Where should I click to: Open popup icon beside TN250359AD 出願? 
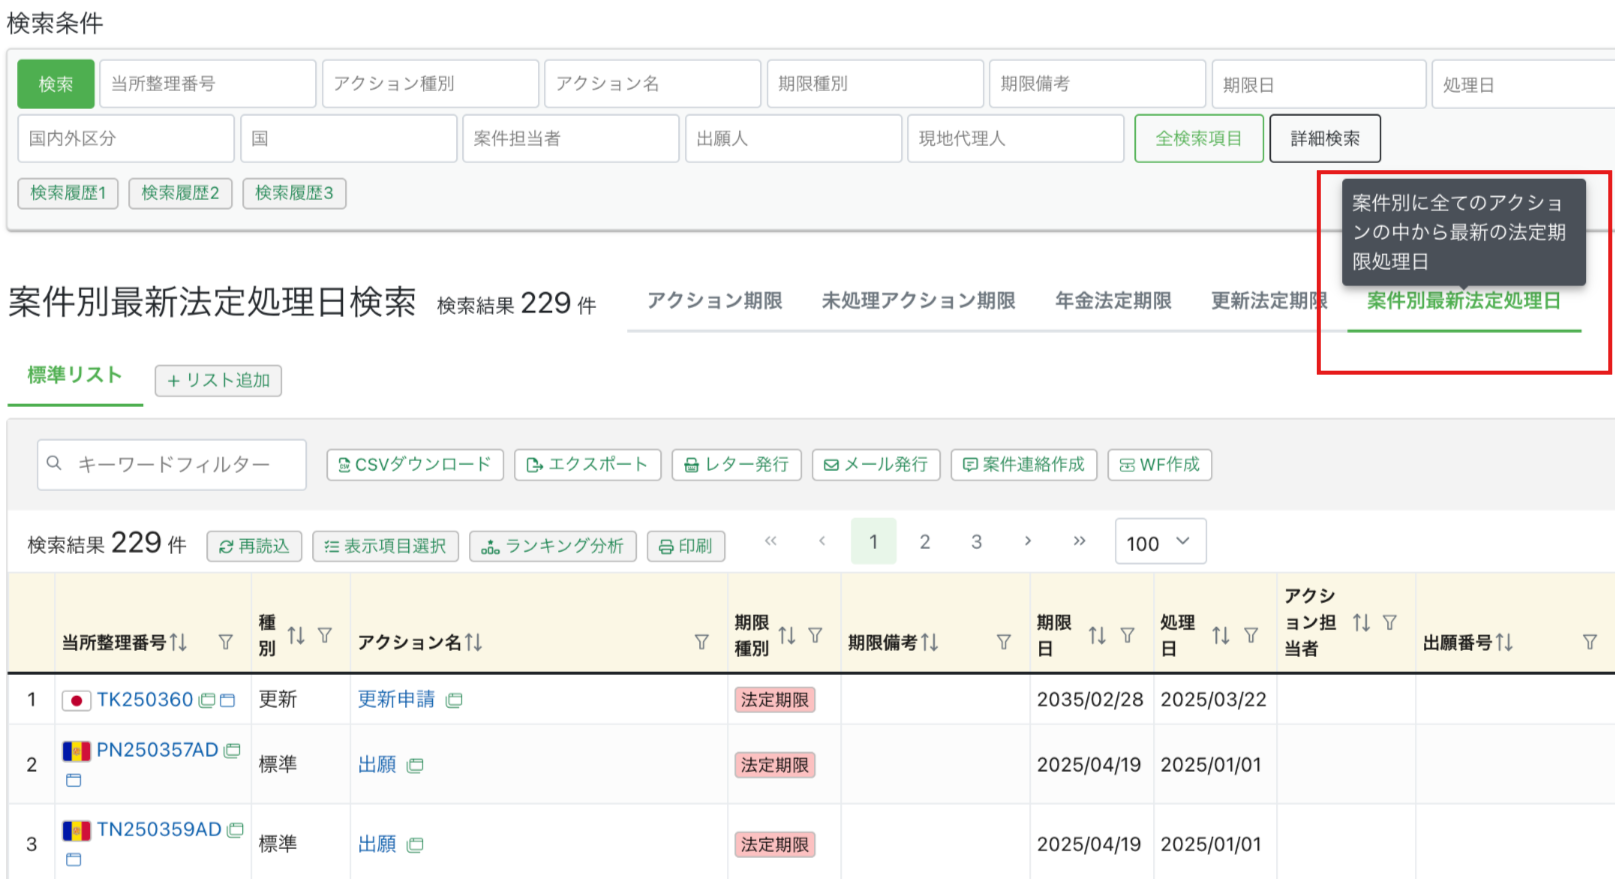pos(416,845)
